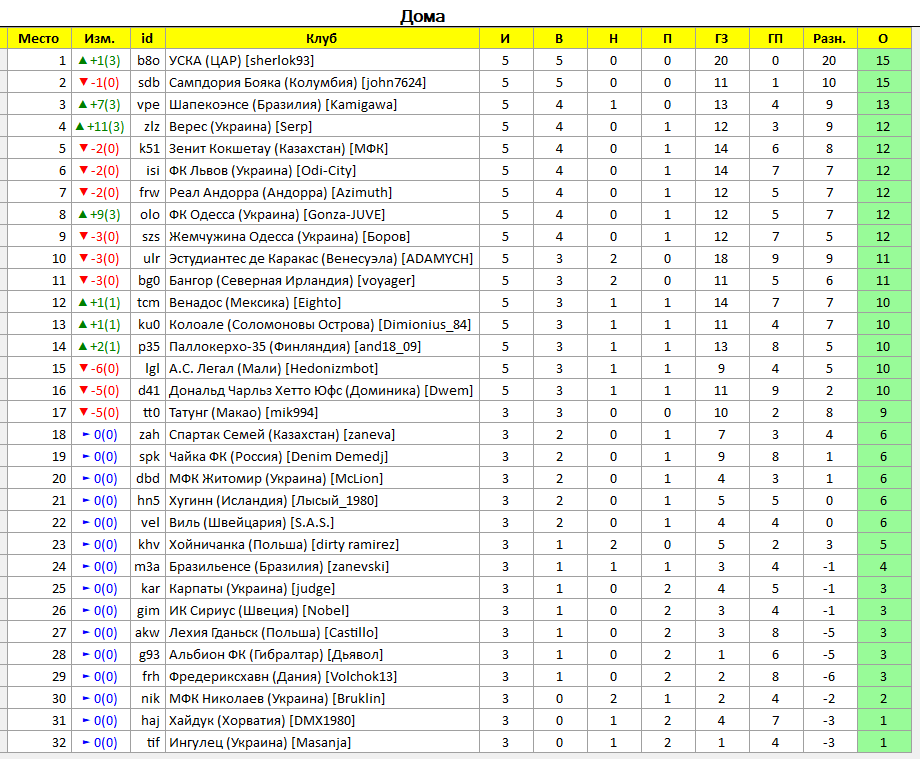Click the 'В' wins column header
Image resolution: width=920 pixels, height=759 pixels.
(559, 39)
